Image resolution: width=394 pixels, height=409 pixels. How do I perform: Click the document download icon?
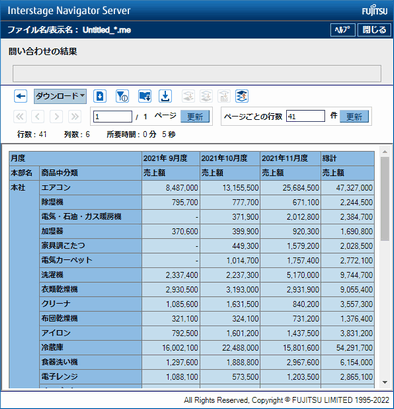click(x=100, y=96)
